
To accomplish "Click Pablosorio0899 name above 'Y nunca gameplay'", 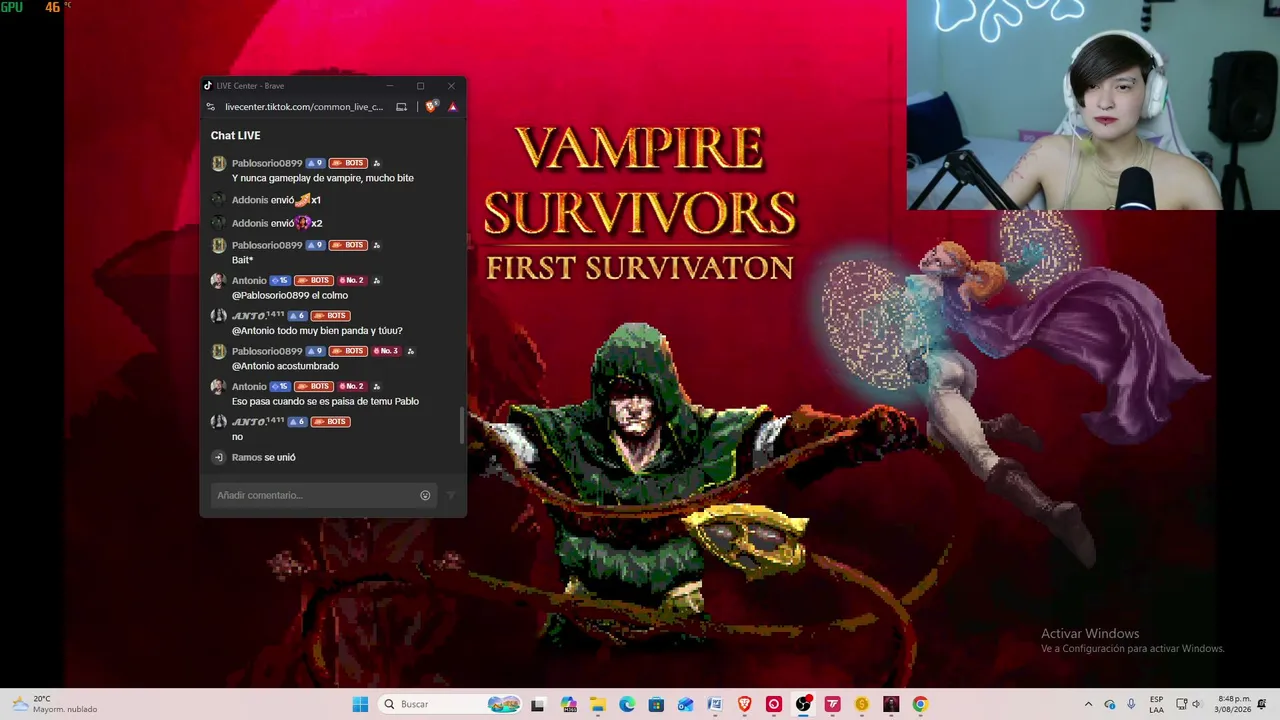I will click(267, 163).
